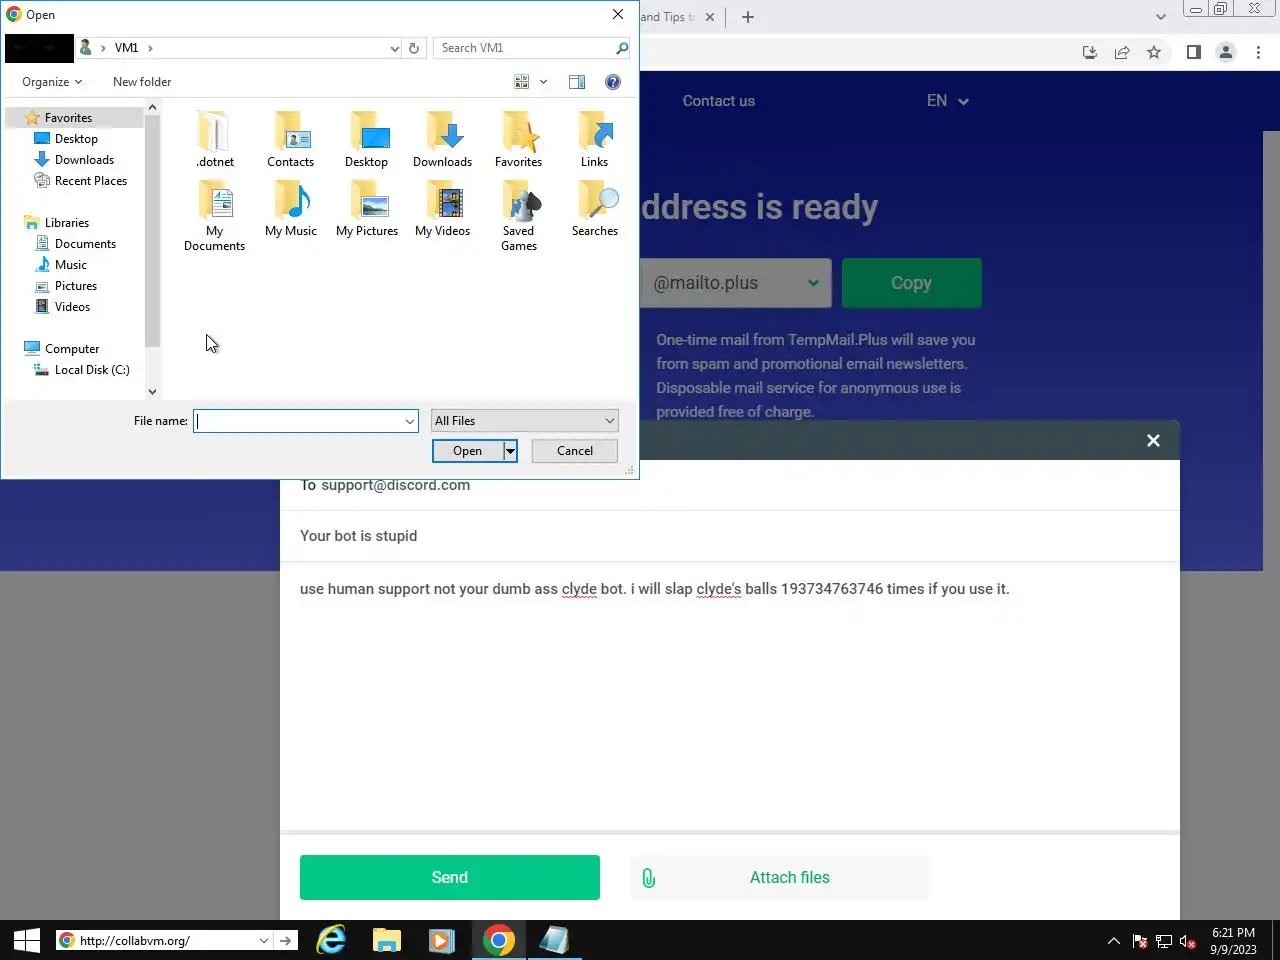Open the Contacts folder

point(291,139)
